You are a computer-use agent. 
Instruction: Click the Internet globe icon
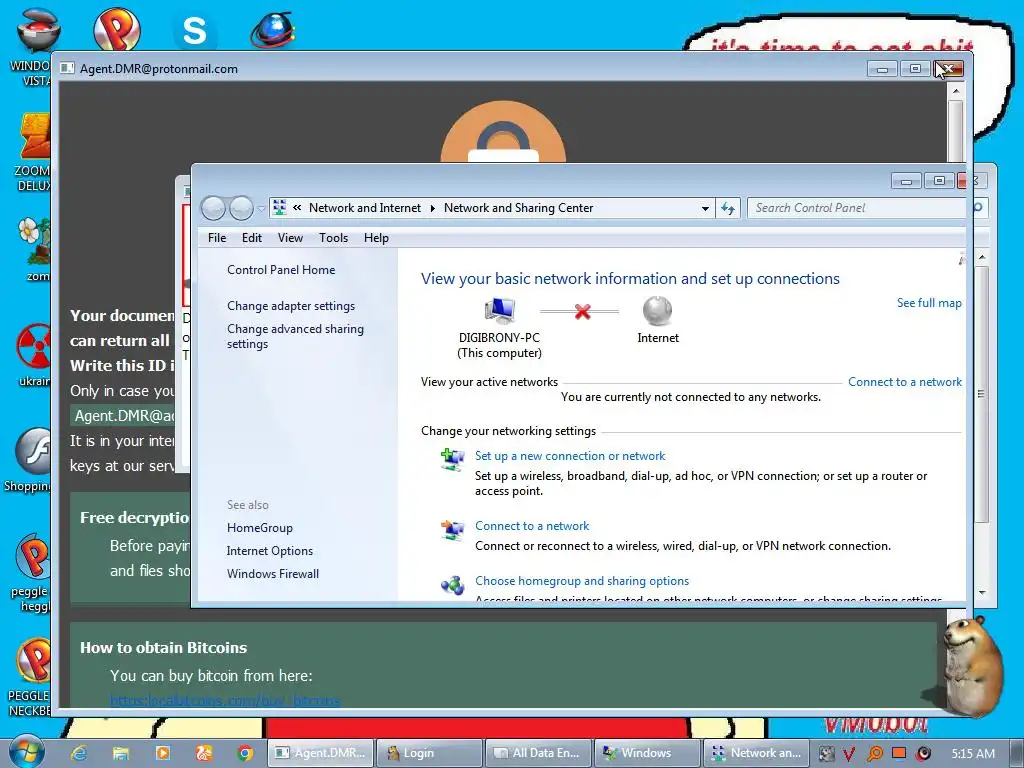(x=658, y=311)
